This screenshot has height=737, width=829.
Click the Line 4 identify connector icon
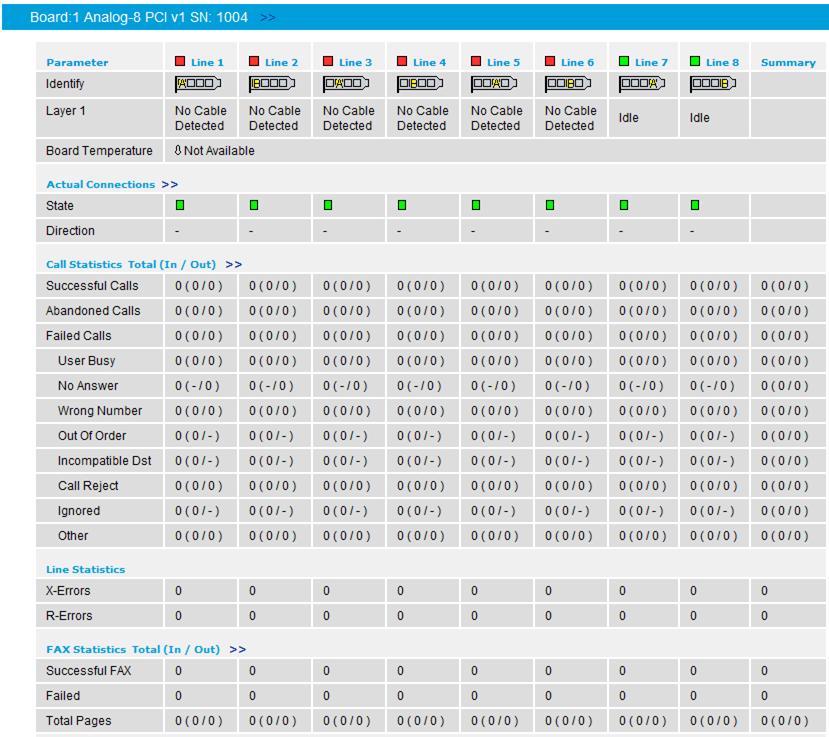420,84
